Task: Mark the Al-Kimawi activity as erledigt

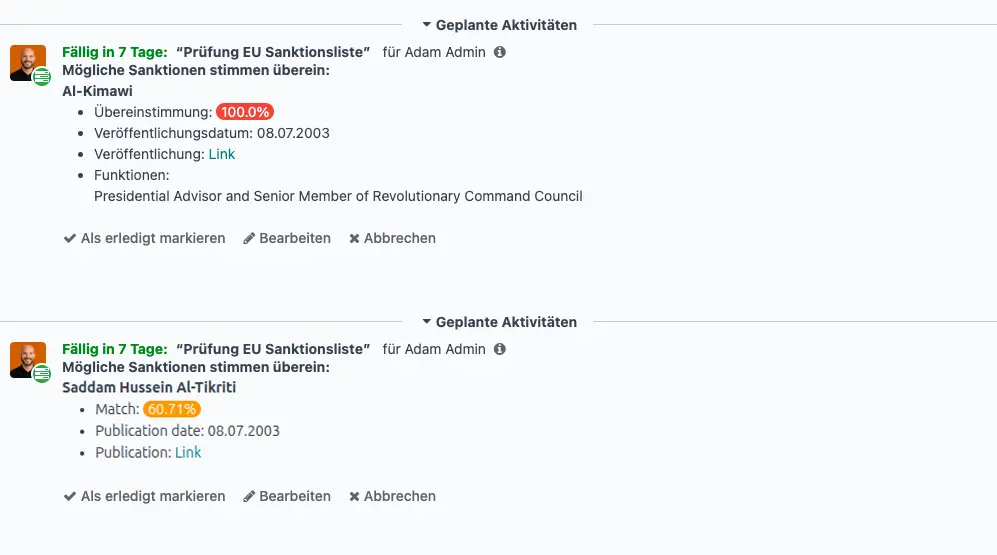Action: 144,239
